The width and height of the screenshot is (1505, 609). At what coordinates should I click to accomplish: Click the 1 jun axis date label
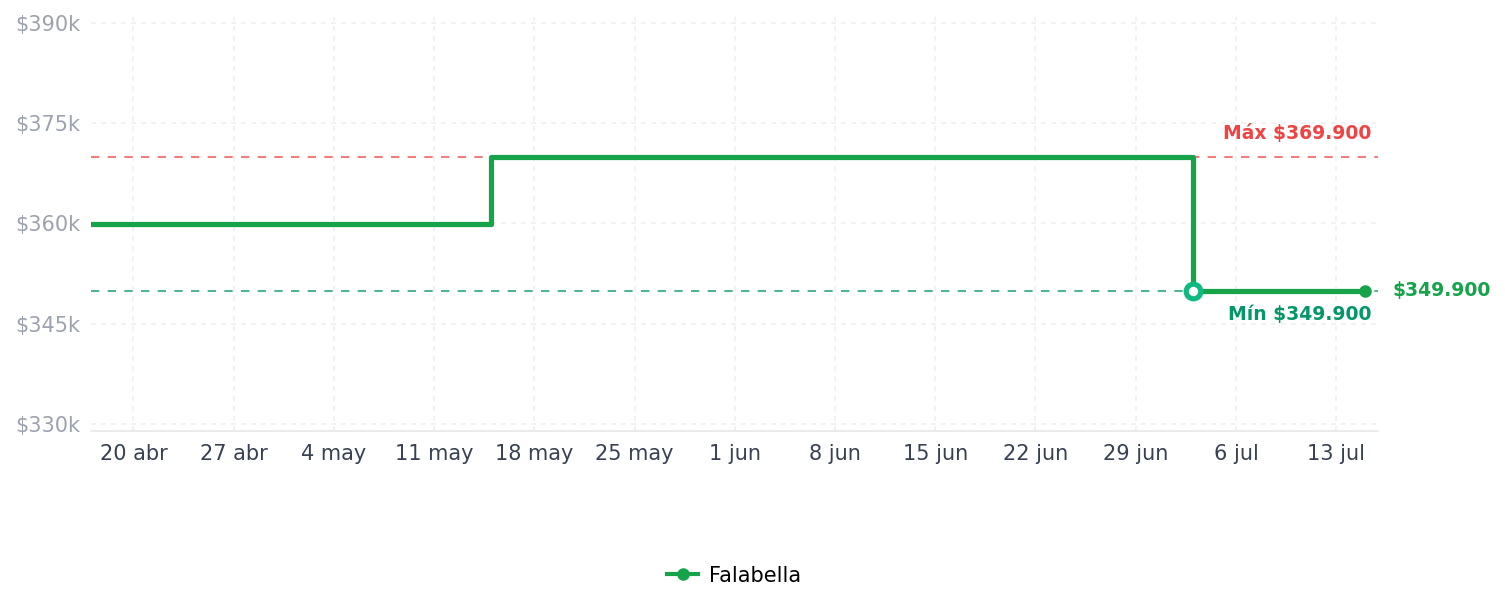coord(735,453)
